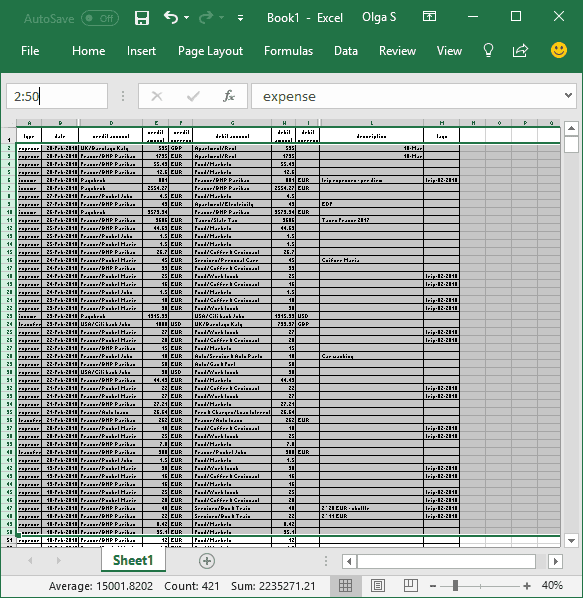Viewport: 583px width, 598px height.
Task: Toggle the AutoSave switch
Action: coord(100,18)
